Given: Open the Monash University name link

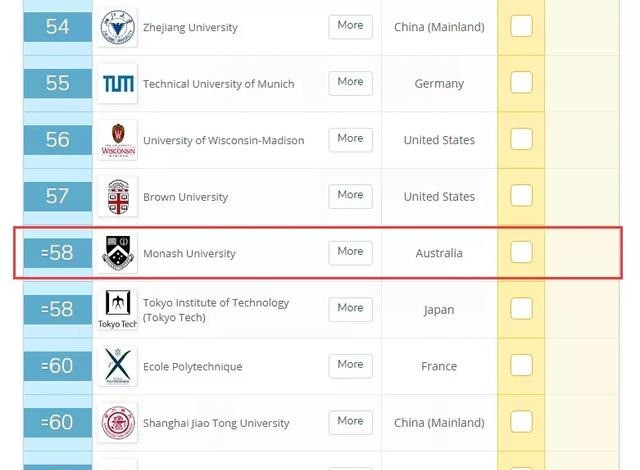Looking at the screenshot, I should pos(189,254).
